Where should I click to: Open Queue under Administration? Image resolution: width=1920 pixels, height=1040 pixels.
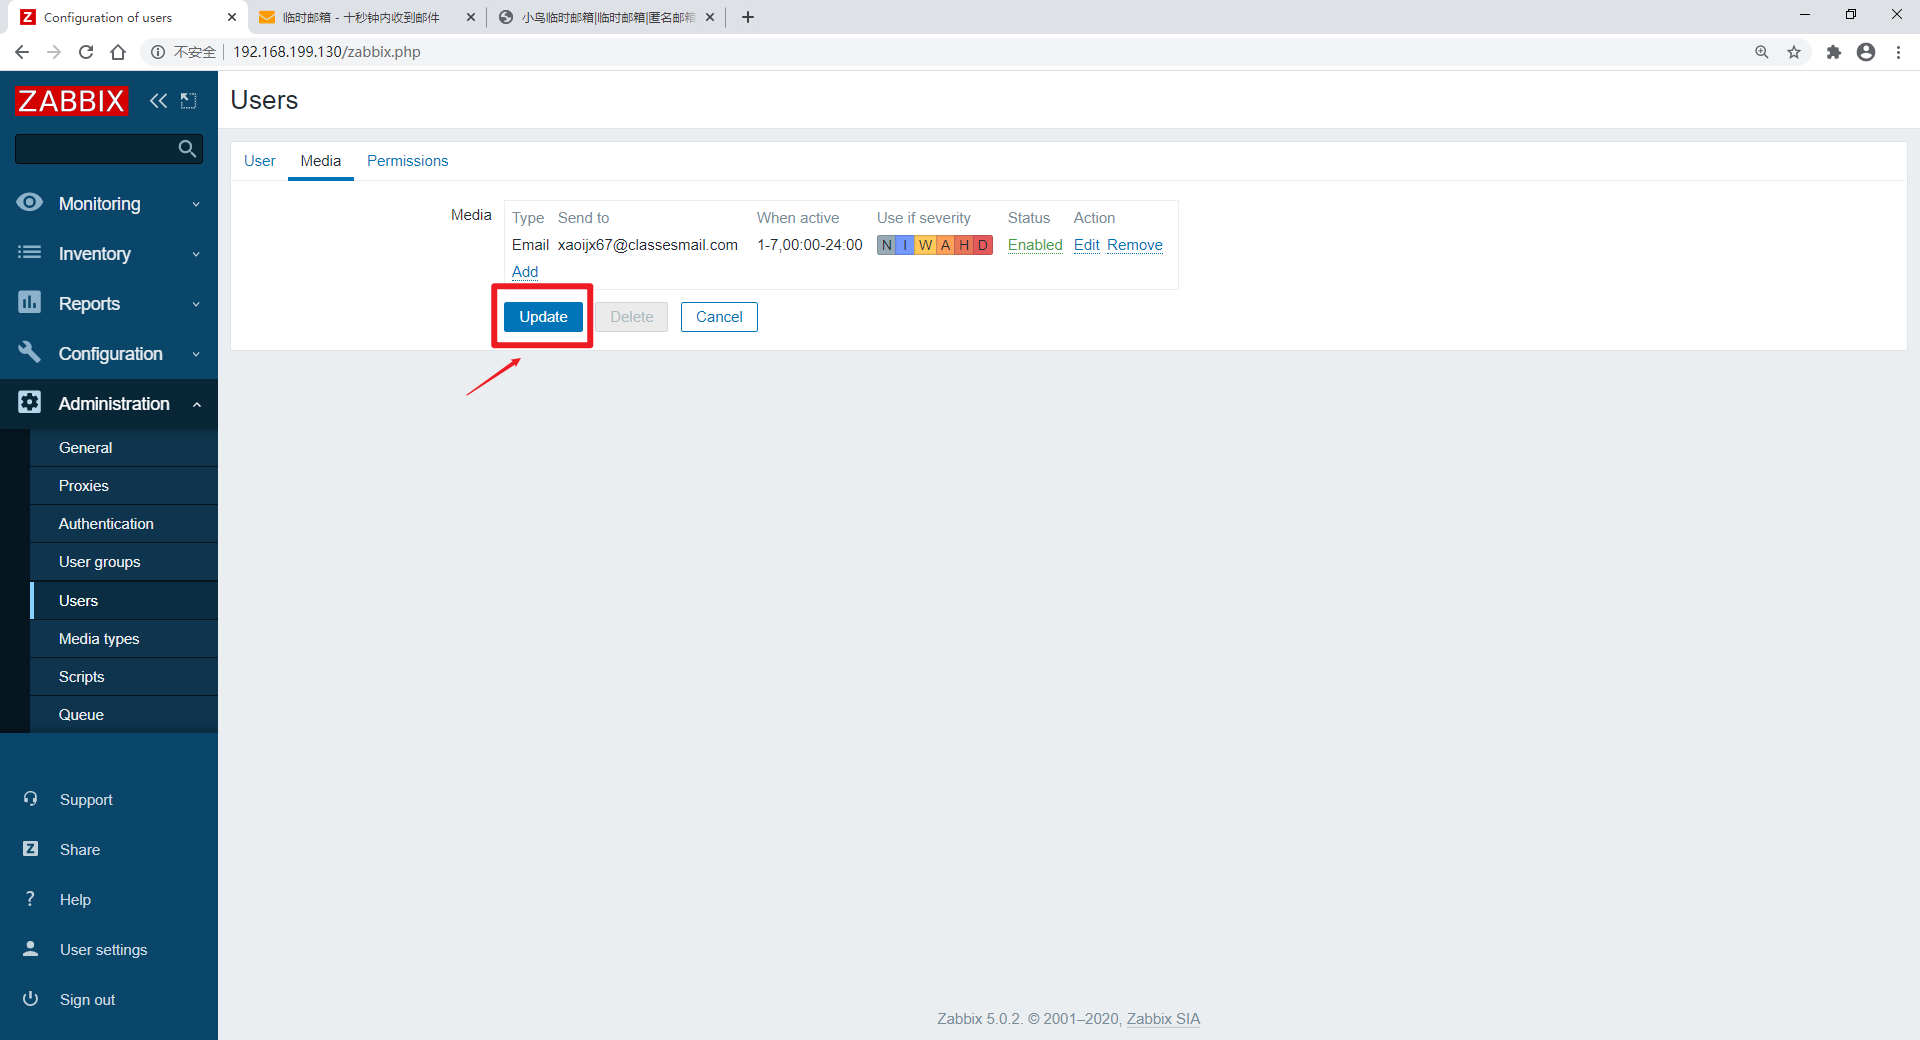point(124,715)
